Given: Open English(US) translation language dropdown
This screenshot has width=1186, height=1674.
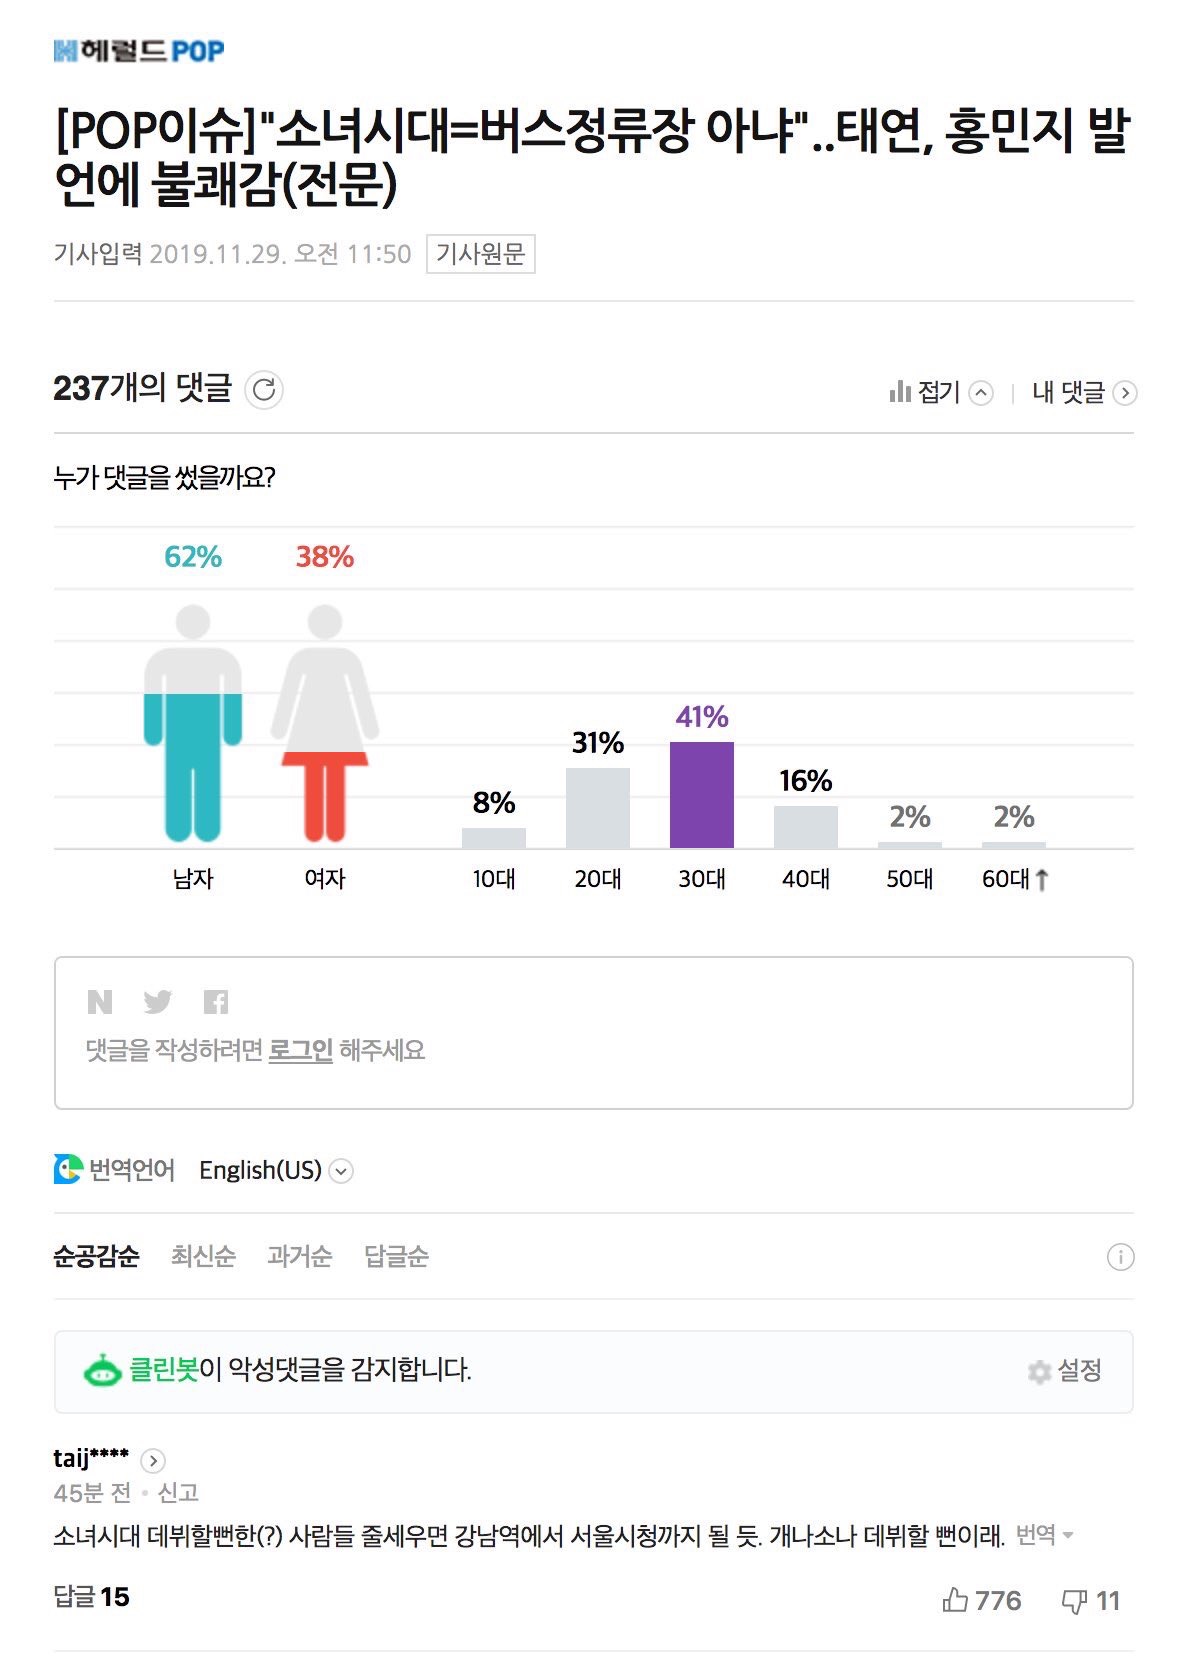Looking at the screenshot, I should [276, 1170].
